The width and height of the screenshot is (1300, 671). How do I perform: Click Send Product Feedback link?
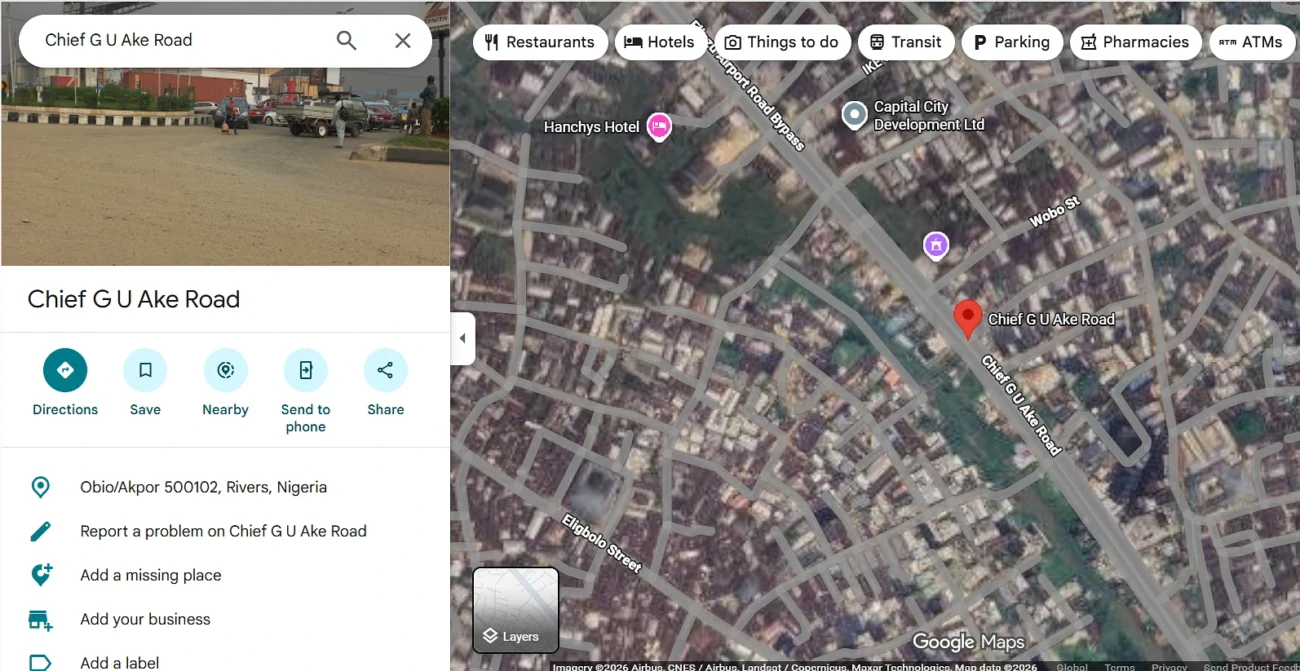pos(1251,666)
